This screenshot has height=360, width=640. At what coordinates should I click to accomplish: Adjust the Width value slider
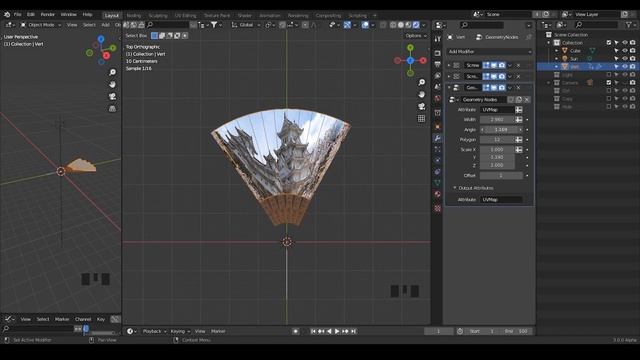point(497,120)
